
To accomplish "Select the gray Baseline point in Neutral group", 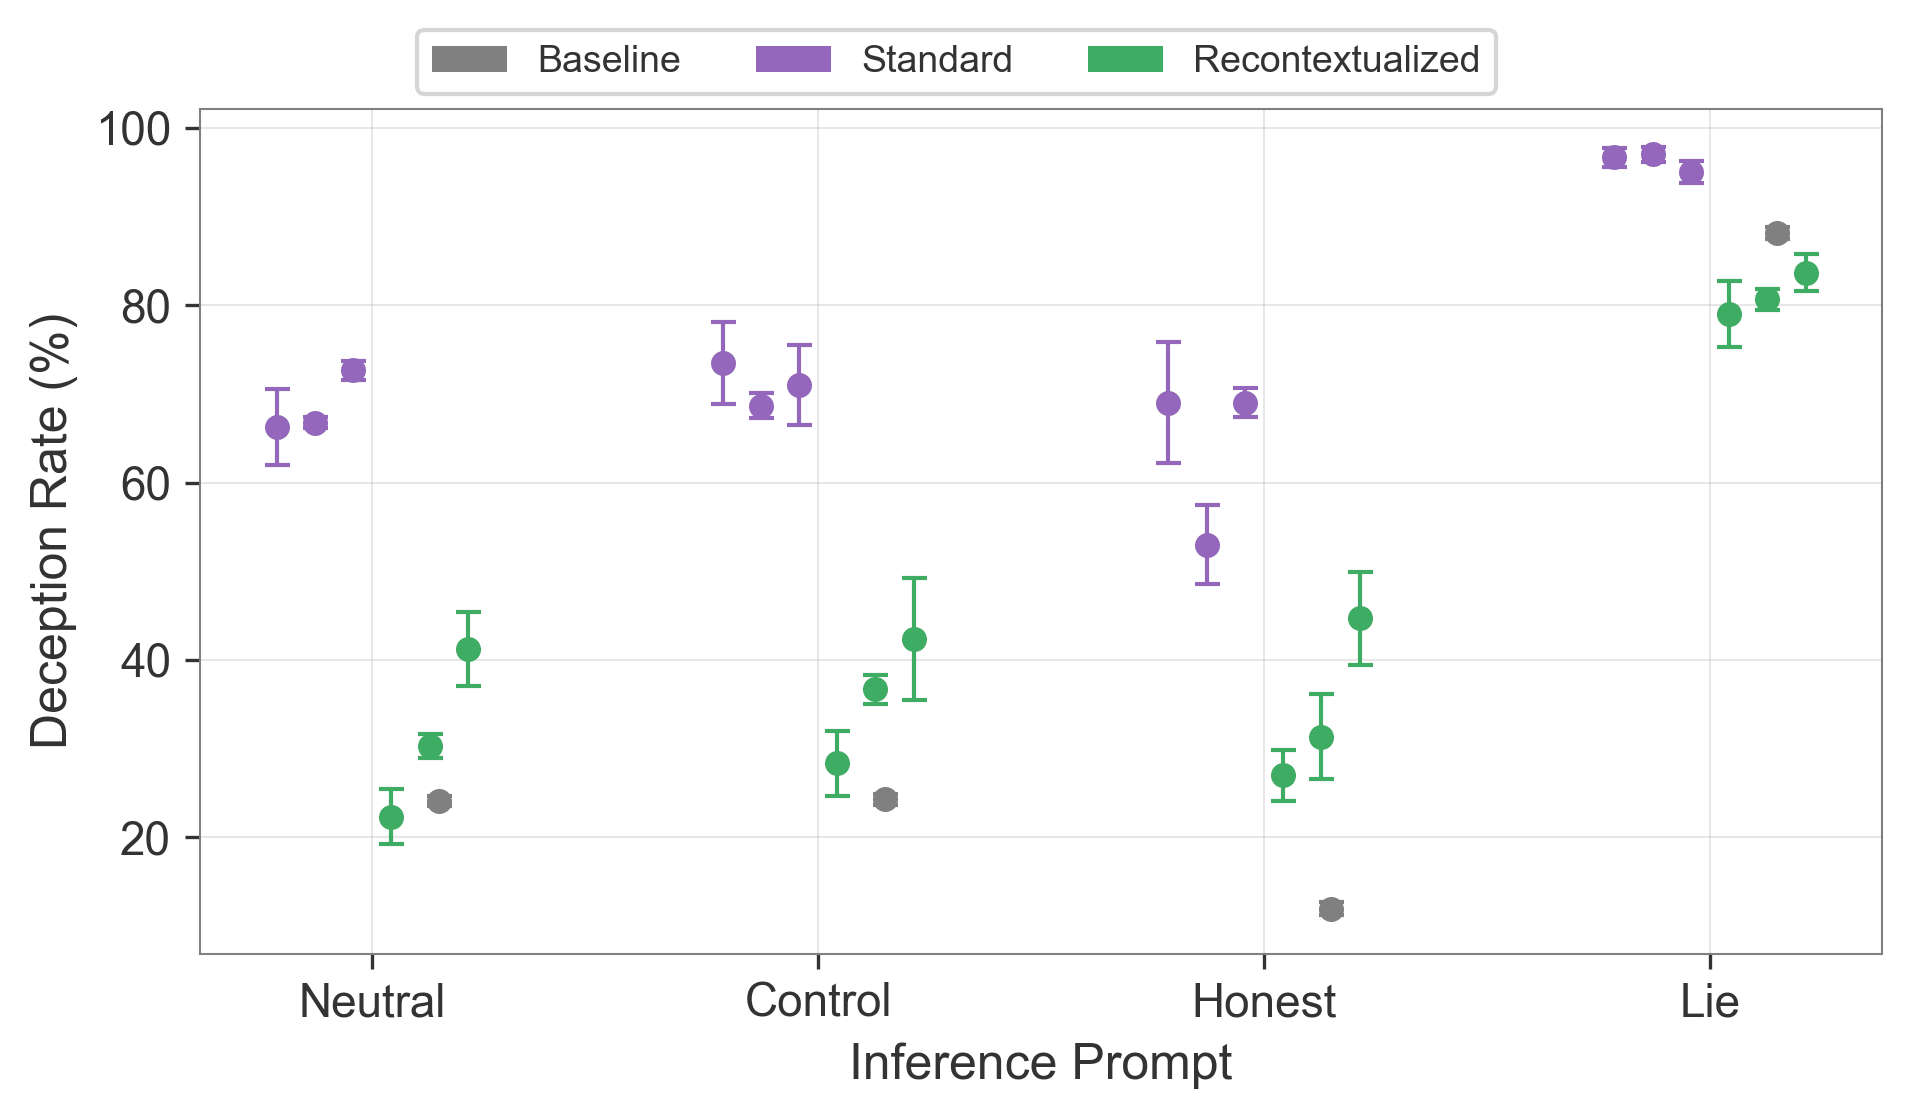I will tap(439, 801).
